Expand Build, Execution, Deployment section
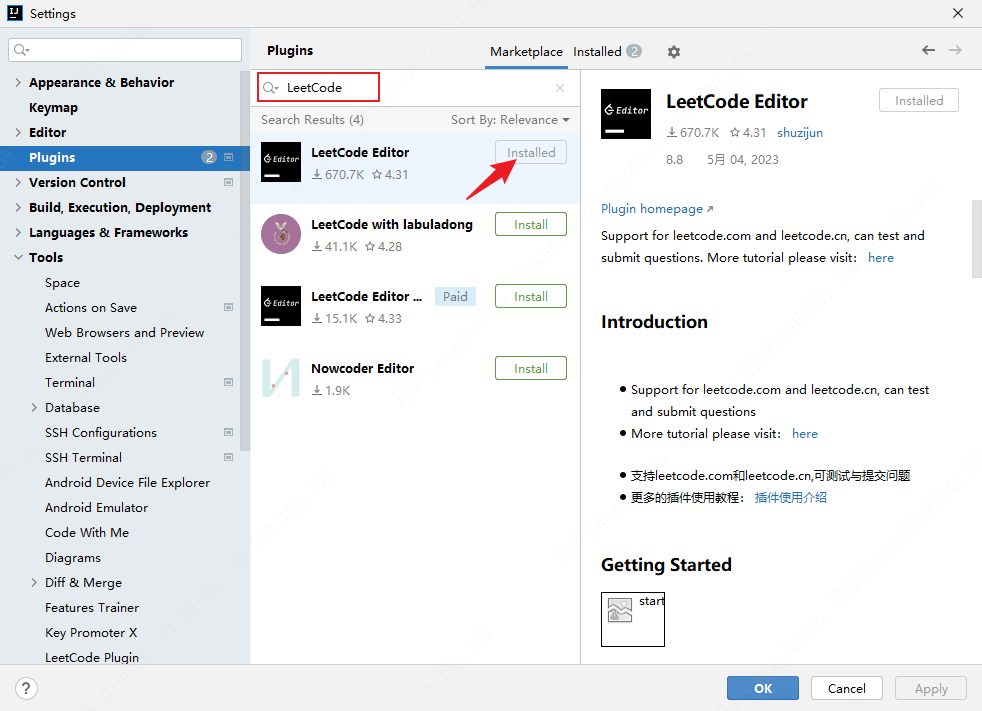The width and height of the screenshot is (982, 711). 18,207
